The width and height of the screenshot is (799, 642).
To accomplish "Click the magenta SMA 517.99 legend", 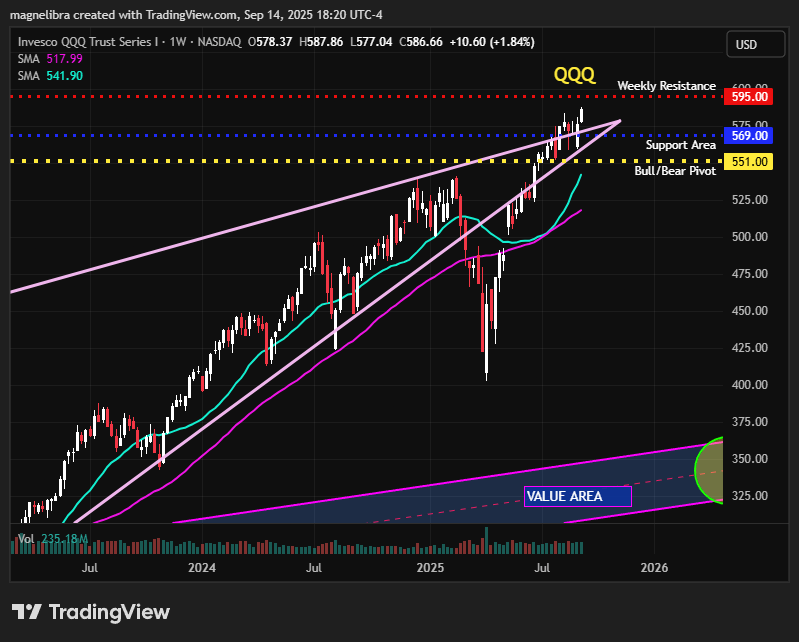I will coord(50,59).
